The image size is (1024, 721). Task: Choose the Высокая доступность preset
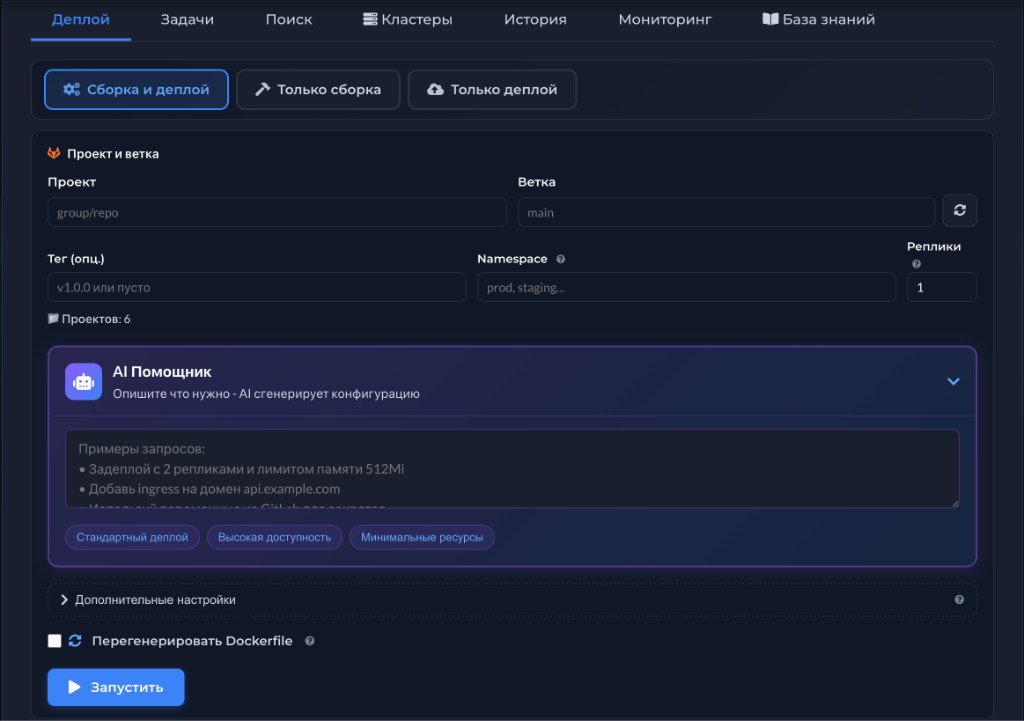274,537
